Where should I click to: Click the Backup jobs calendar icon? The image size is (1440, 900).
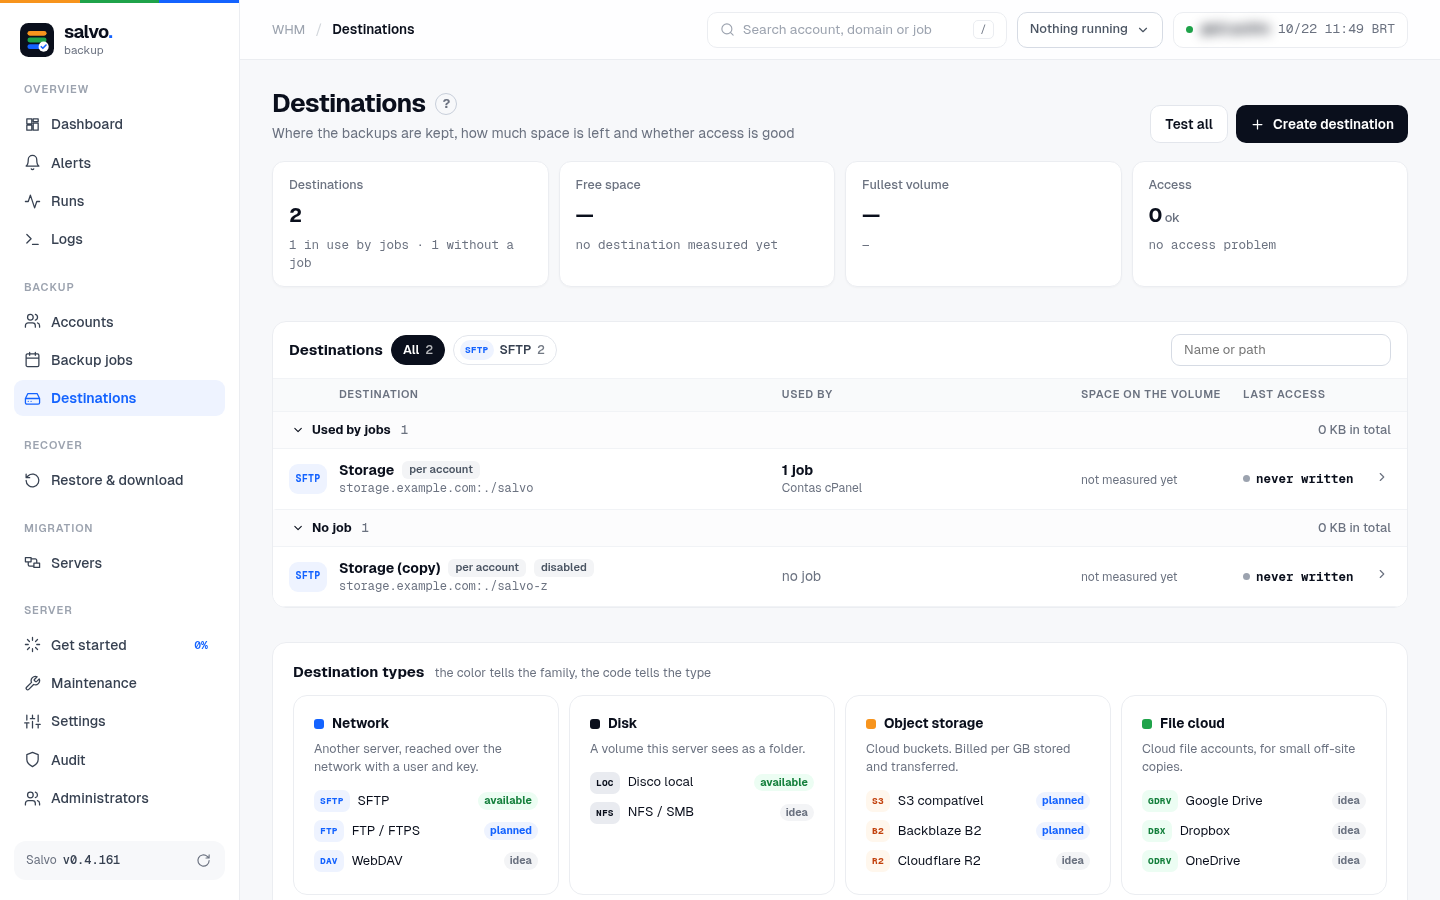[x=32, y=360]
